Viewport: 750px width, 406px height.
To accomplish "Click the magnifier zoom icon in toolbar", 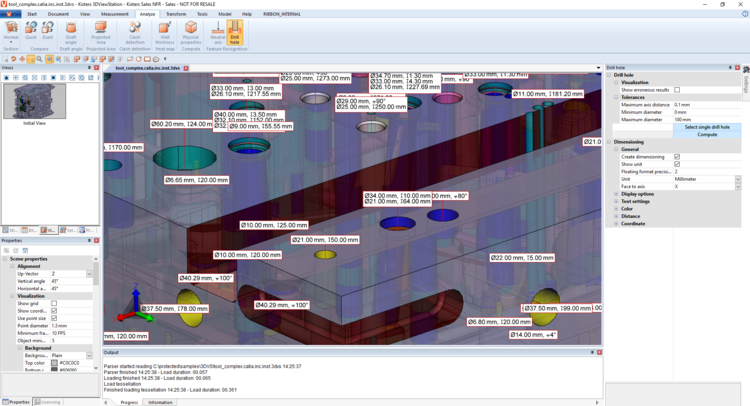I will 39,59.
